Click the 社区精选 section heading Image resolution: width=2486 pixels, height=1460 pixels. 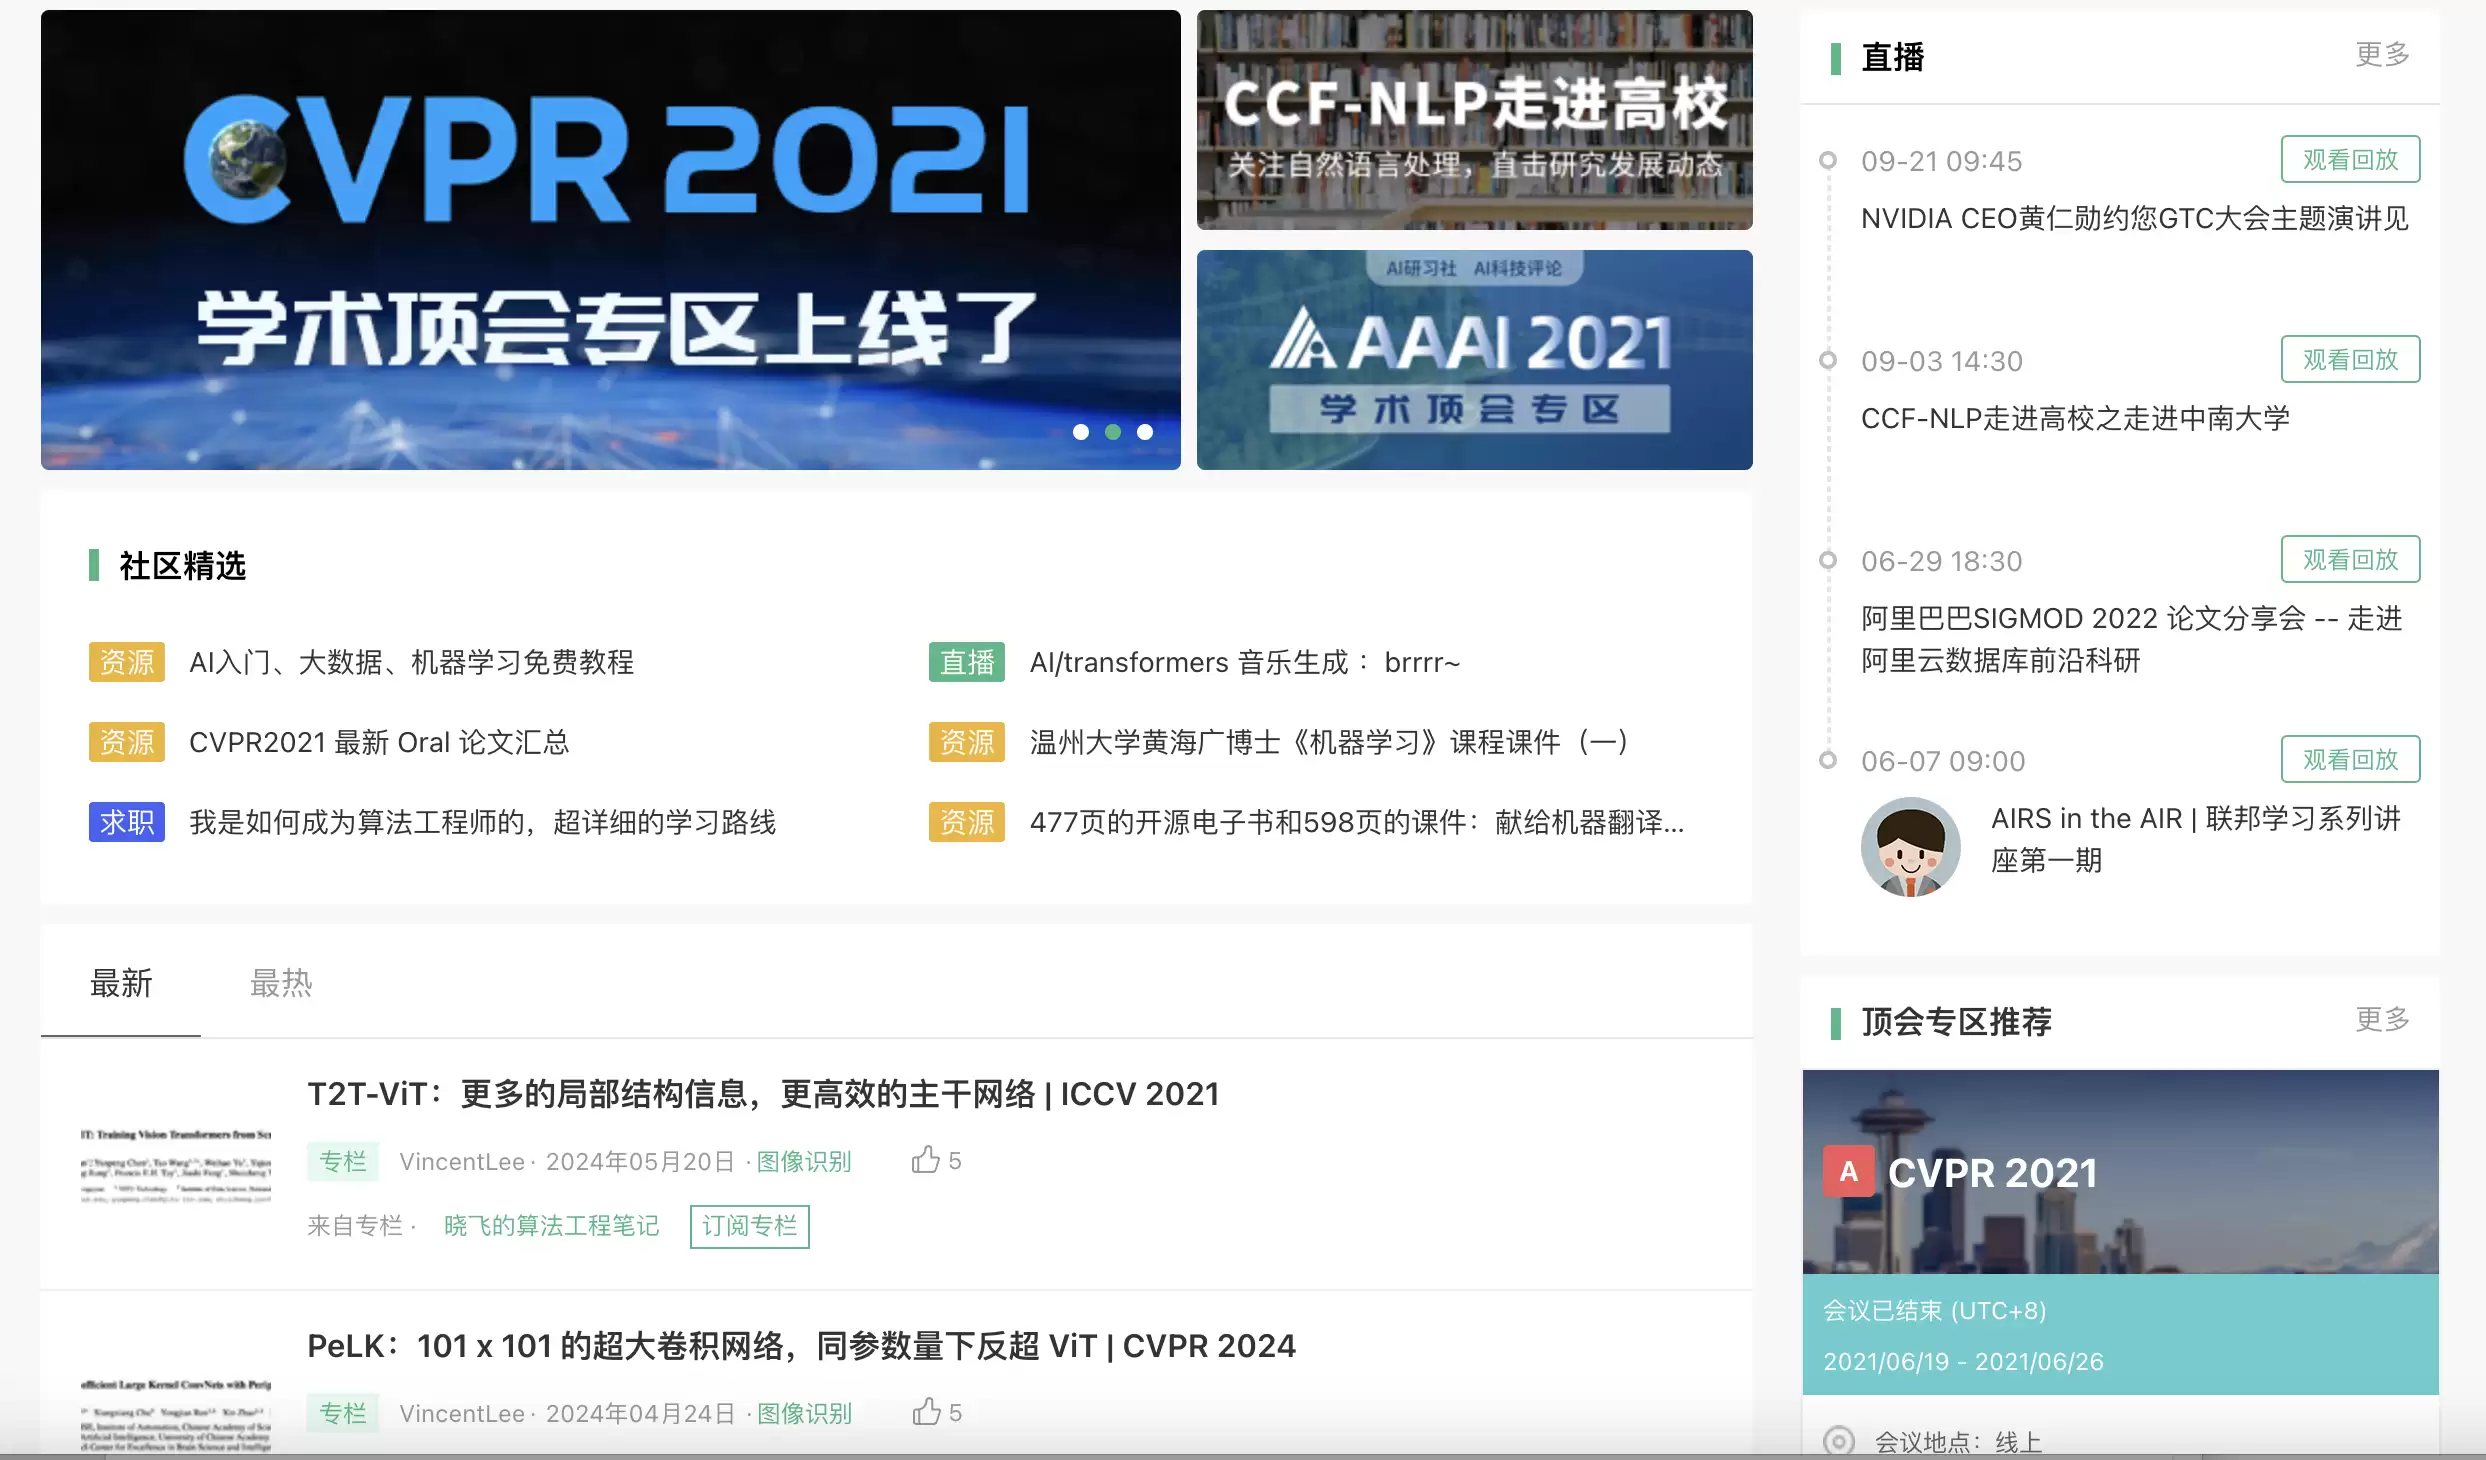click(x=183, y=565)
